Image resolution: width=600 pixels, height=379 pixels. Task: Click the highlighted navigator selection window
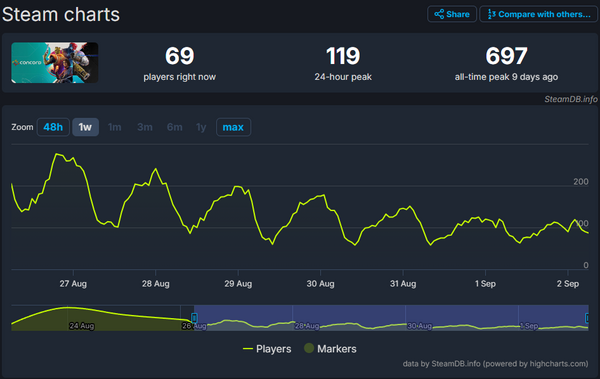click(391, 318)
